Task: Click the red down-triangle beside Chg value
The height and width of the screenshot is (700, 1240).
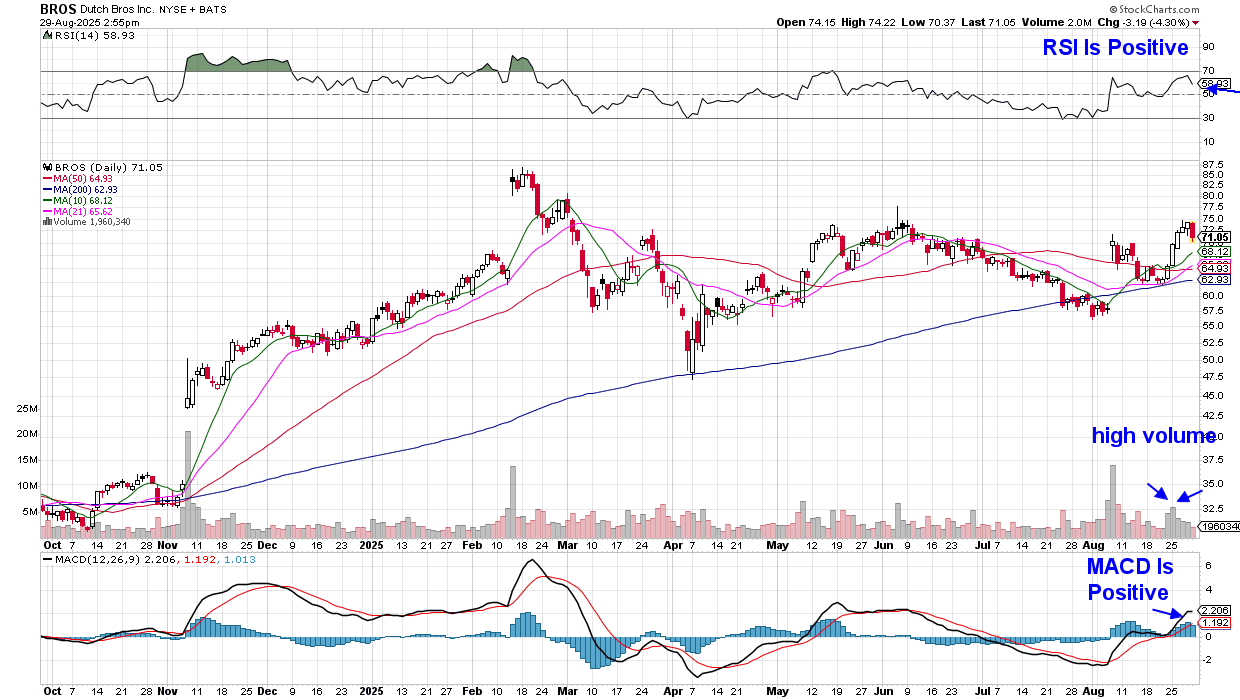Action: 1195,21
